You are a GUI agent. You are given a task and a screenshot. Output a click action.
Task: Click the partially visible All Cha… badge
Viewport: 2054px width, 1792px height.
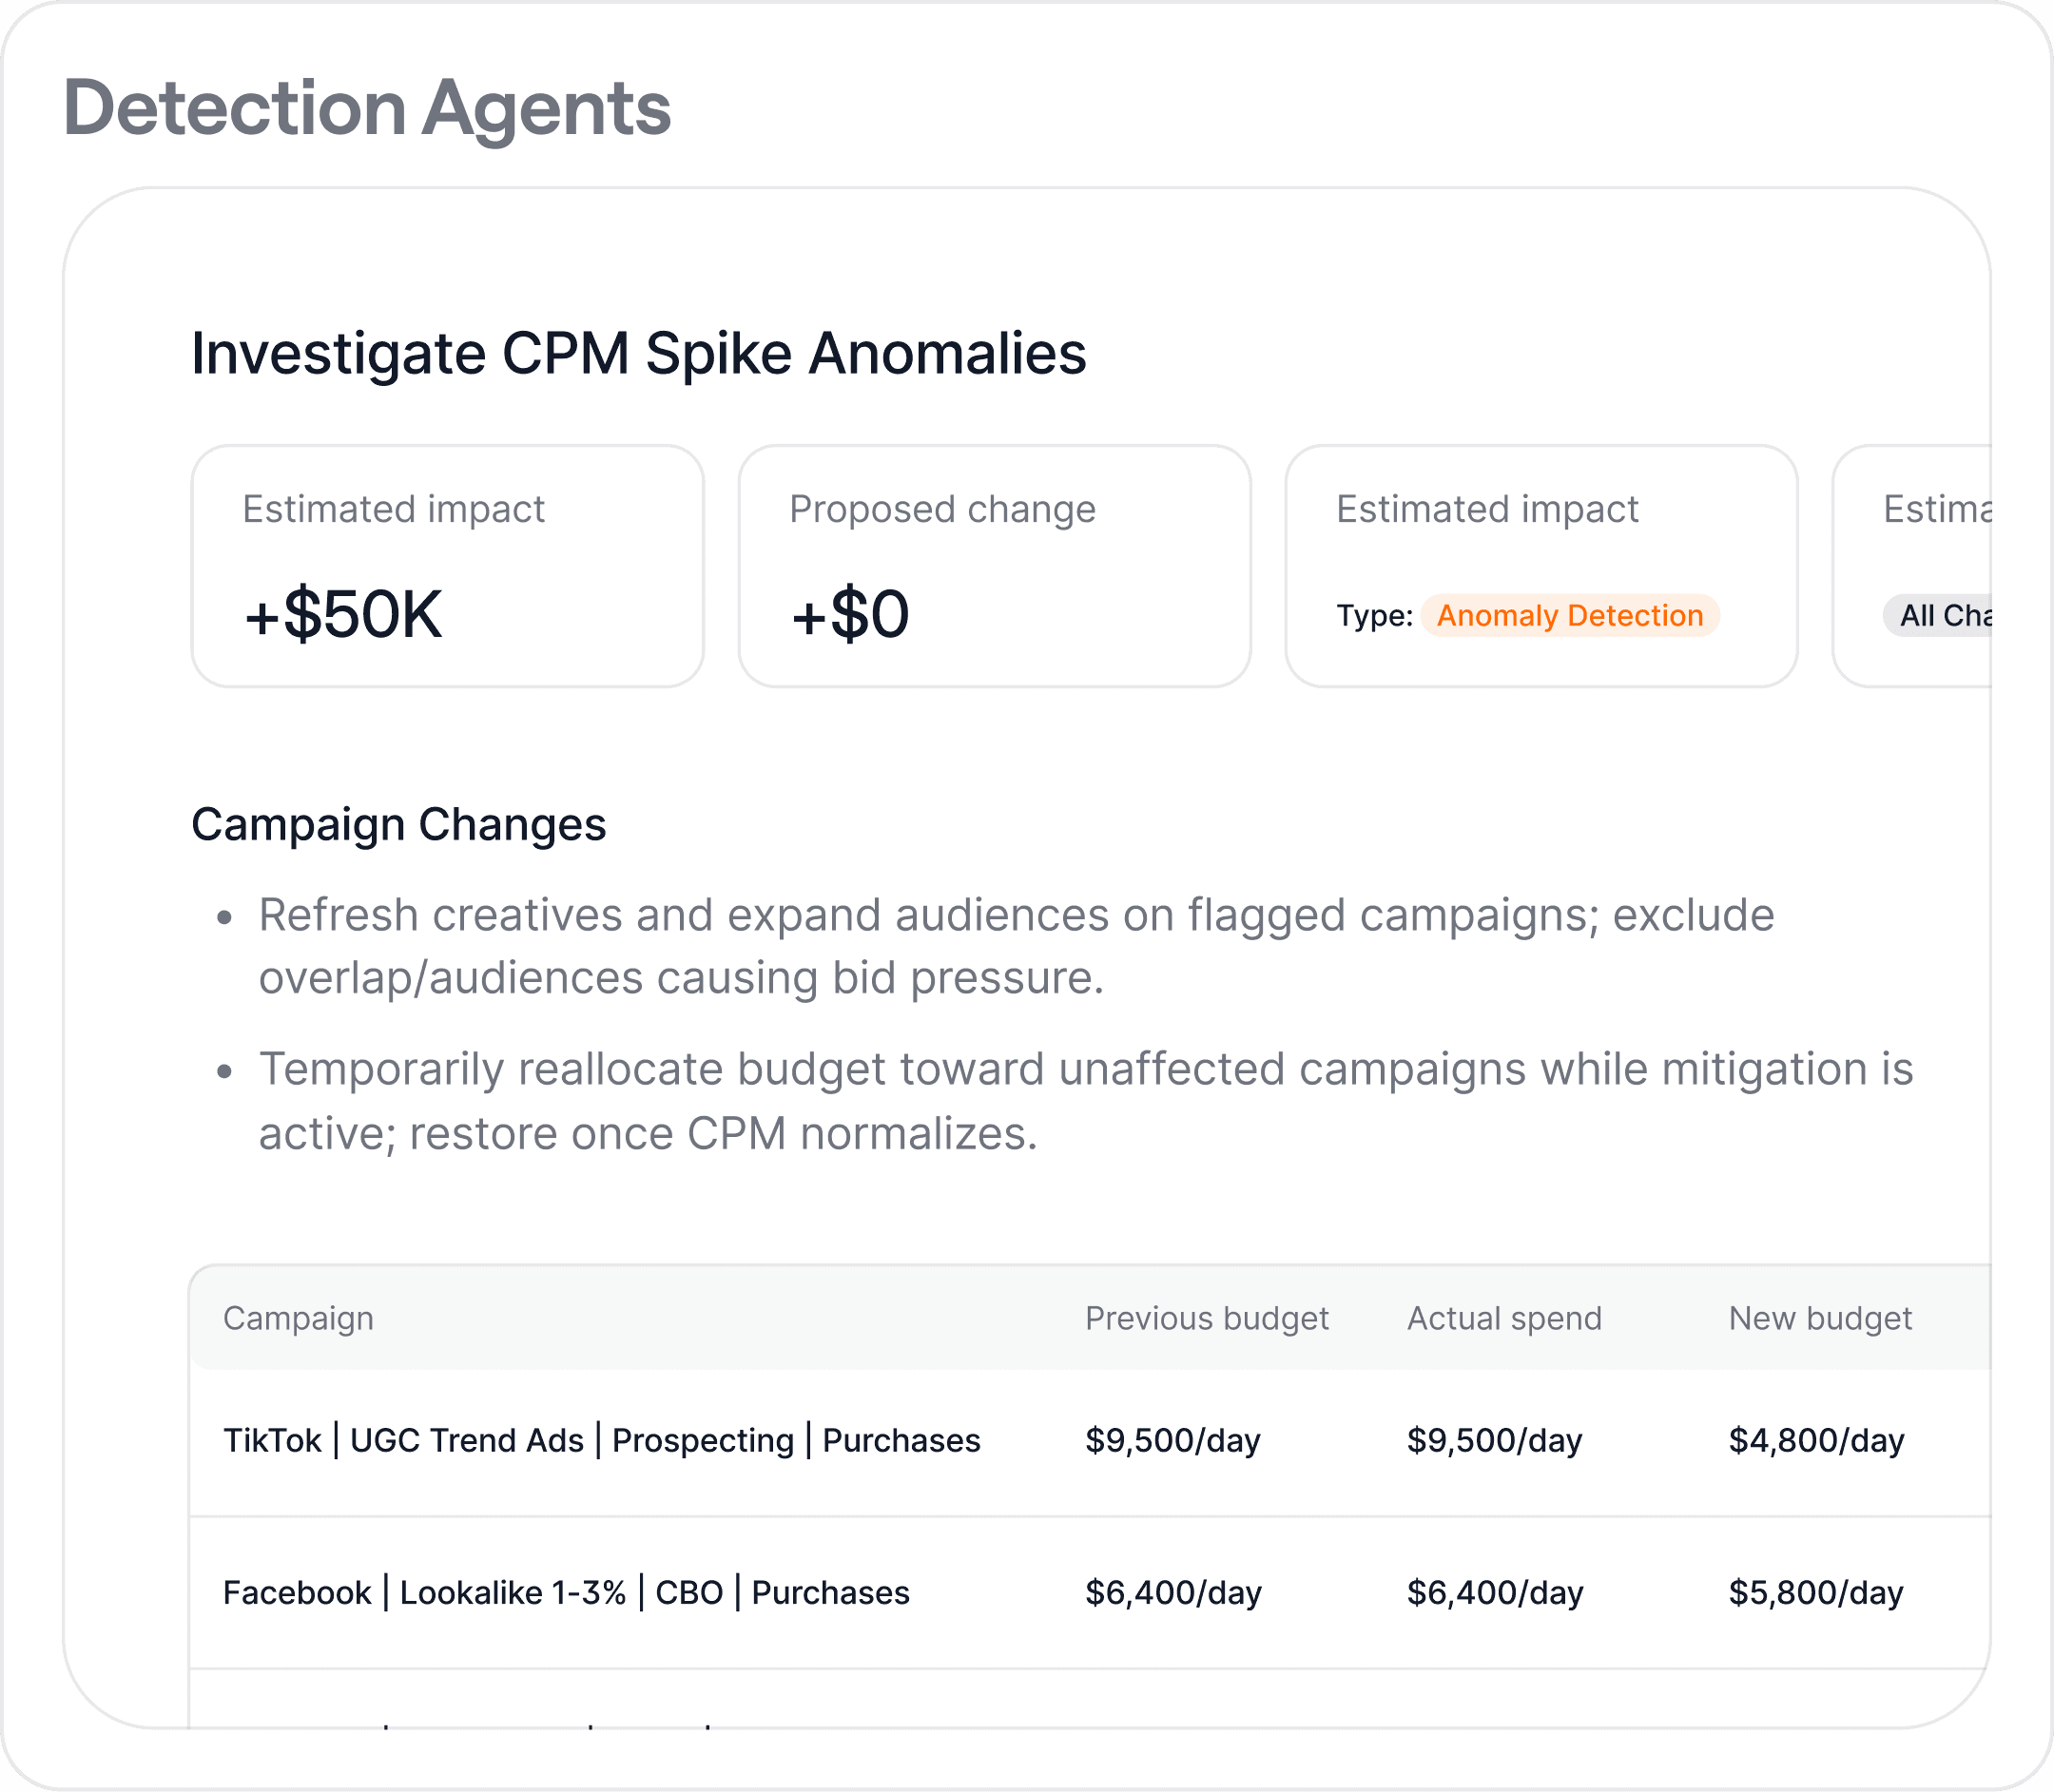[x=1942, y=616]
